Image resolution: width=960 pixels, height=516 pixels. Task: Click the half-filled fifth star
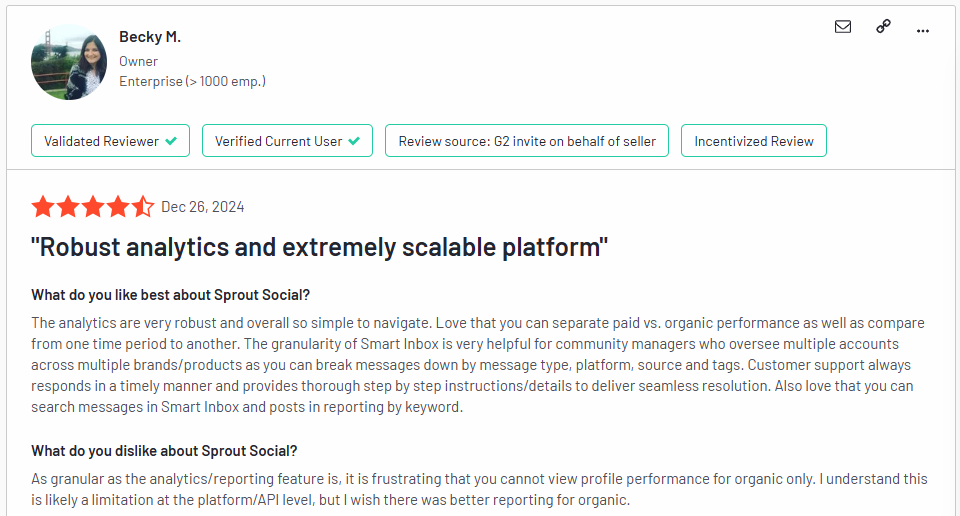click(x=143, y=207)
